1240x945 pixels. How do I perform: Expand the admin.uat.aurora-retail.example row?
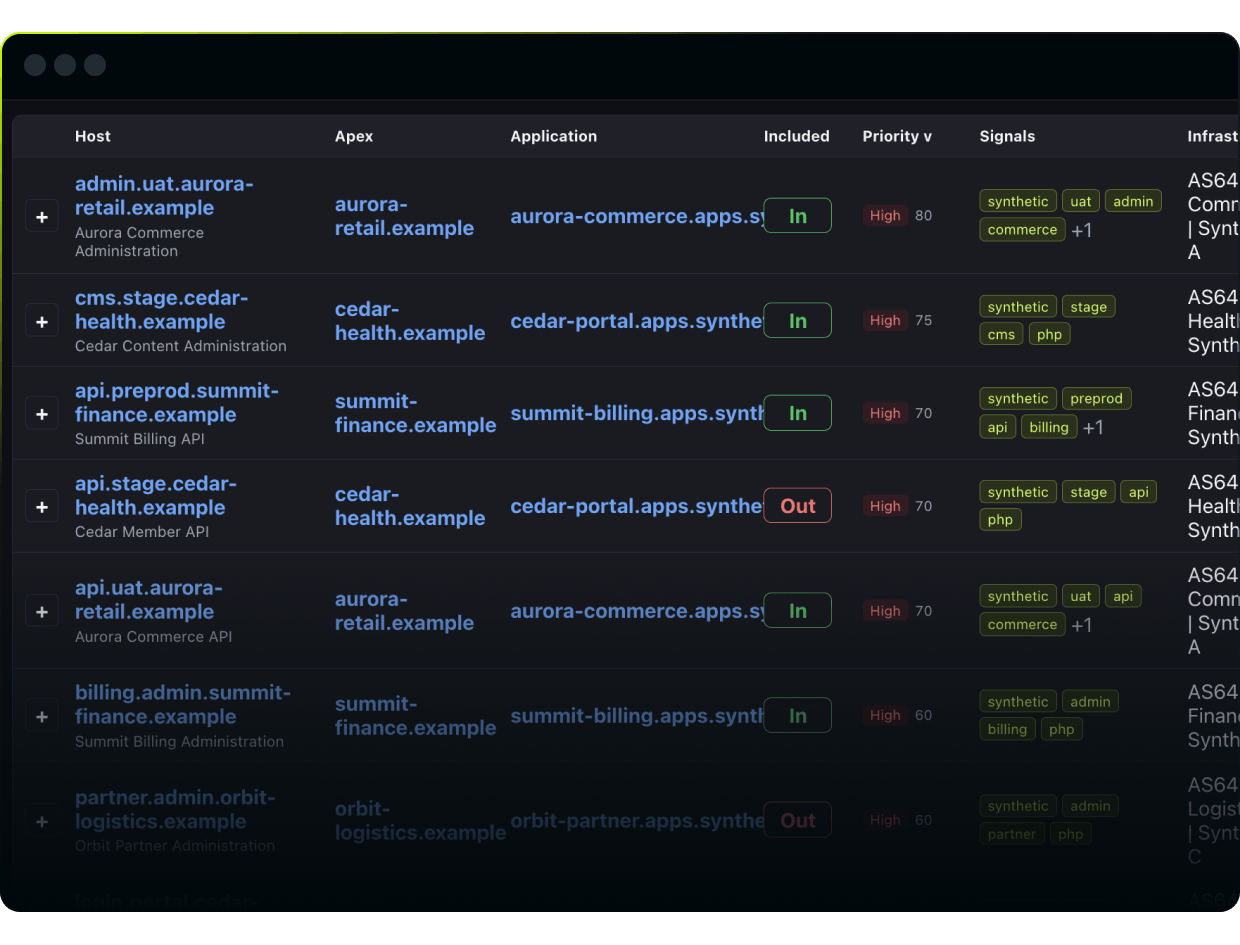[42, 216]
